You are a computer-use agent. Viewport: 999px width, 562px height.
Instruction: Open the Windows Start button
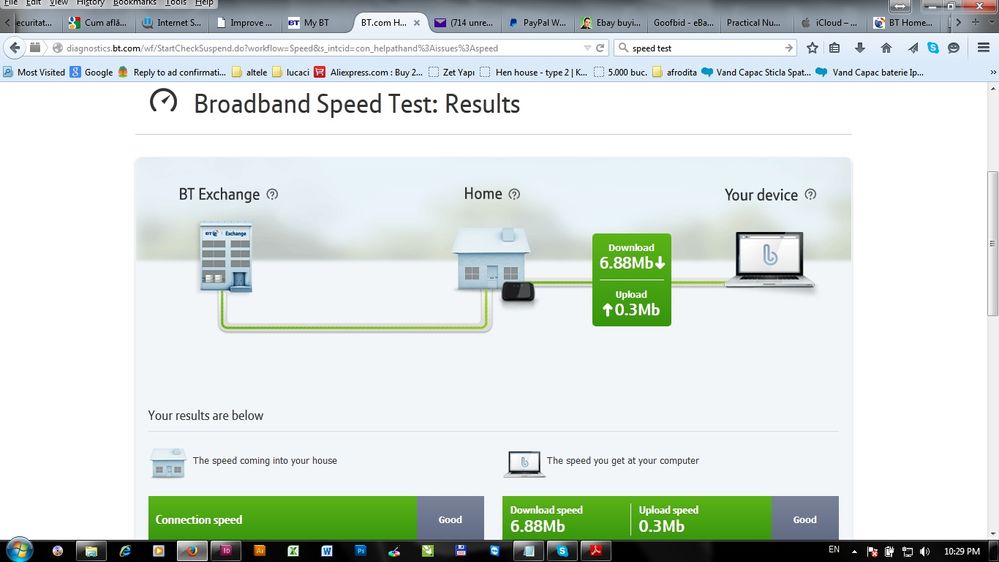[19, 550]
